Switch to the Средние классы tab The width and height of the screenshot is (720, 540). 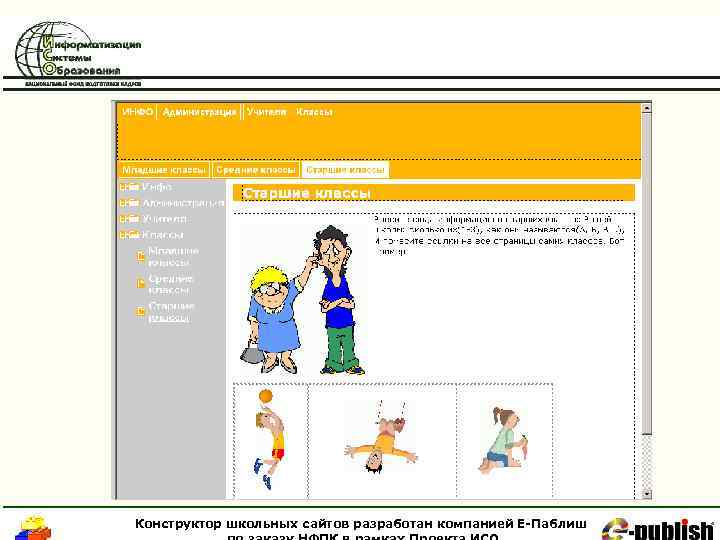pyautogui.click(x=256, y=170)
